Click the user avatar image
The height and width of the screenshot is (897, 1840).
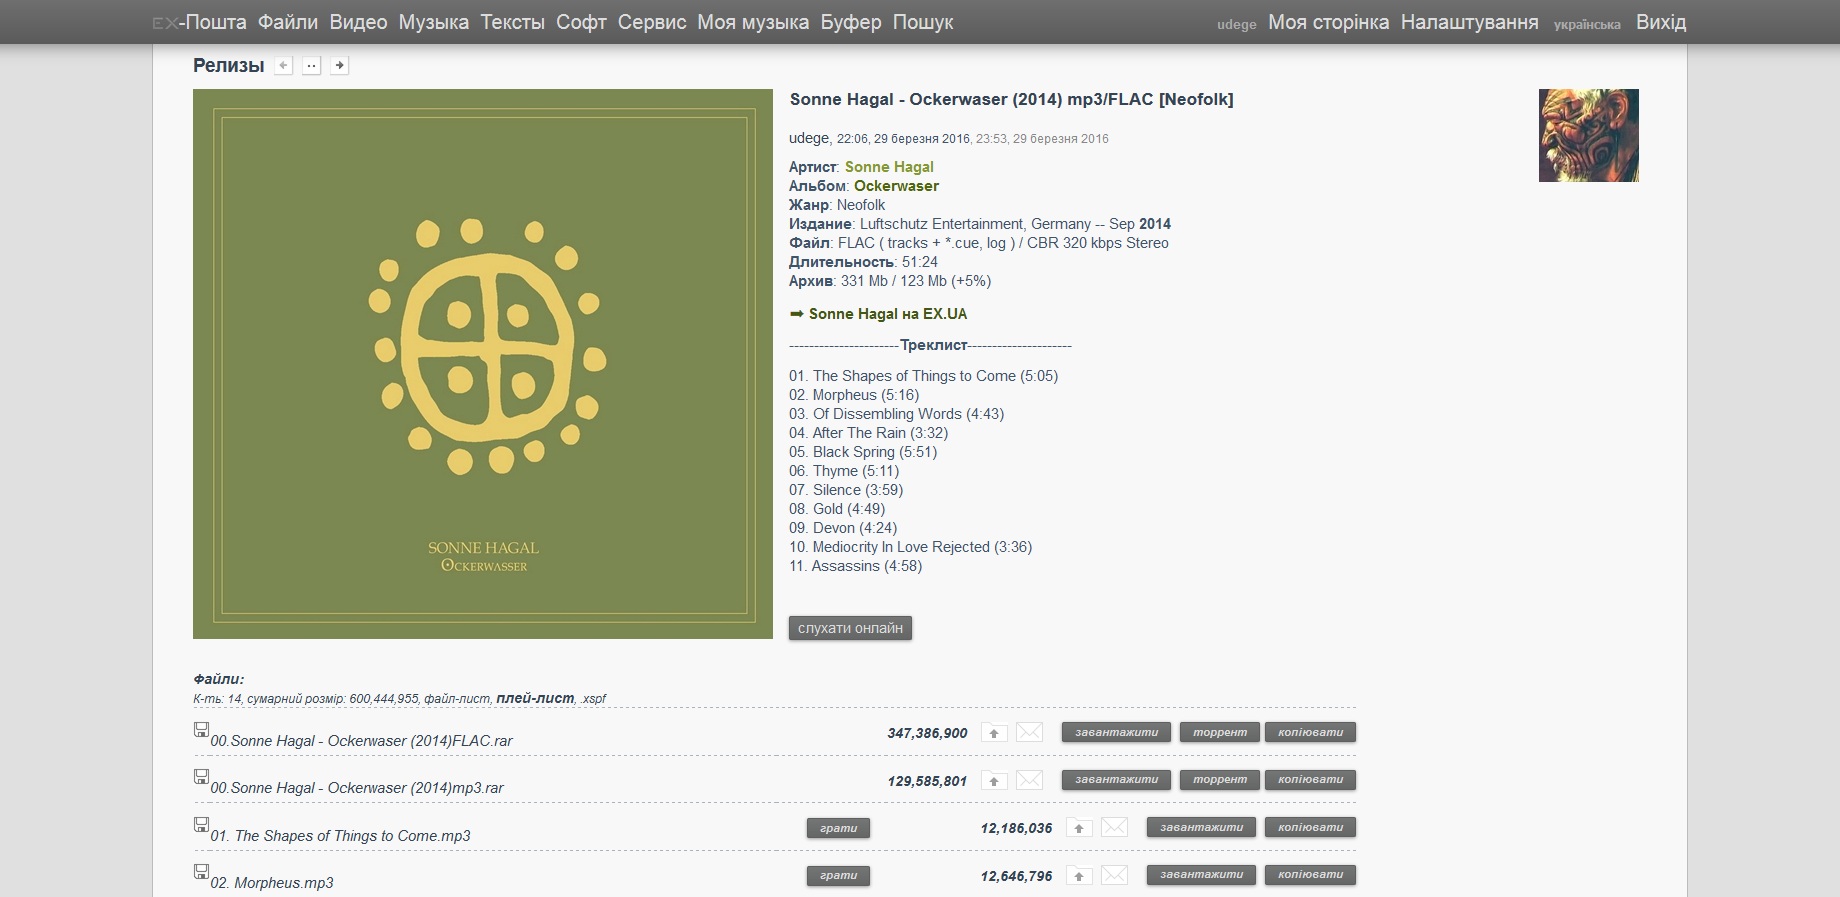tap(1589, 135)
